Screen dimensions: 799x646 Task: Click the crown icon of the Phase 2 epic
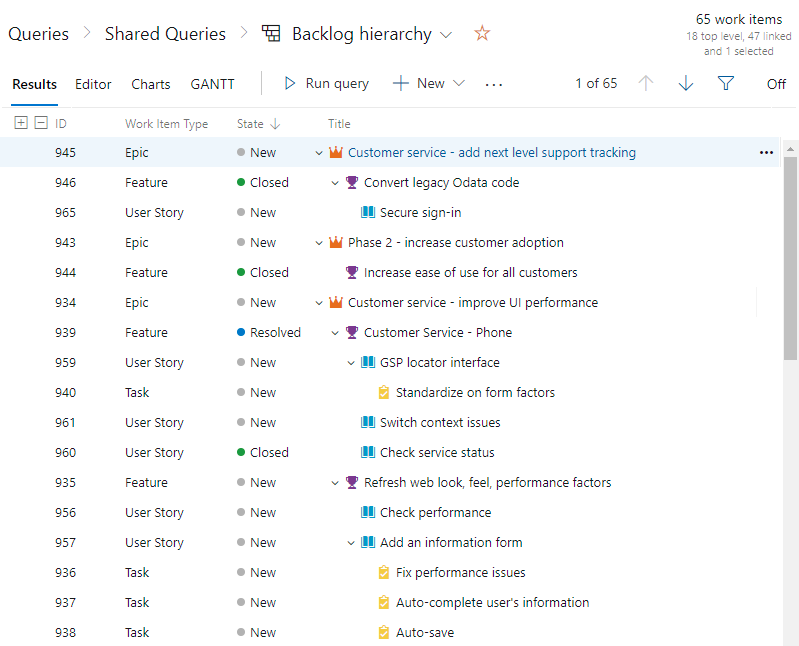tap(335, 242)
